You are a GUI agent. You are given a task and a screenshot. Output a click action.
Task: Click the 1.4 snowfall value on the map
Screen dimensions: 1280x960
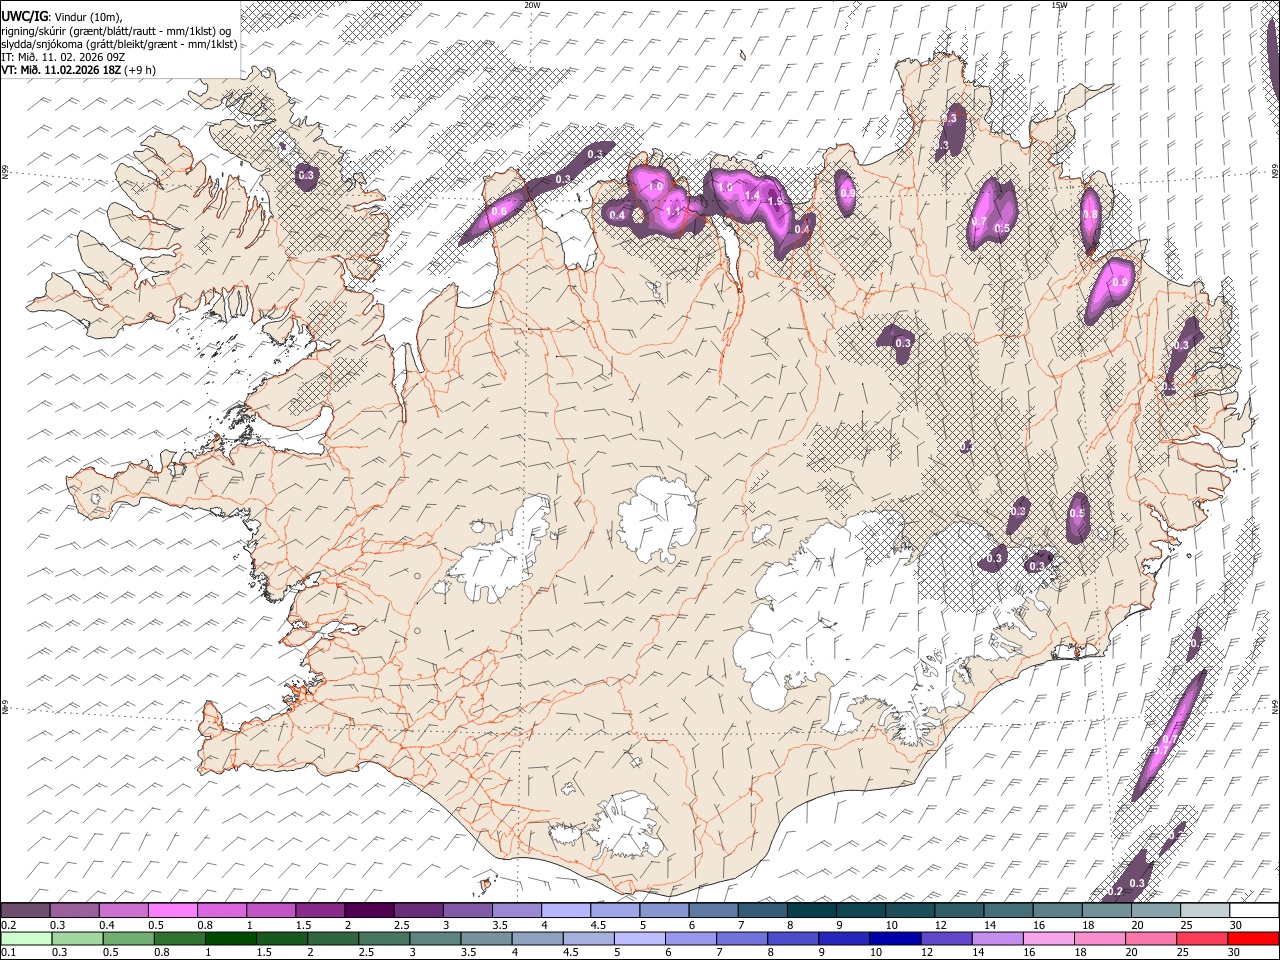pyautogui.click(x=752, y=195)
